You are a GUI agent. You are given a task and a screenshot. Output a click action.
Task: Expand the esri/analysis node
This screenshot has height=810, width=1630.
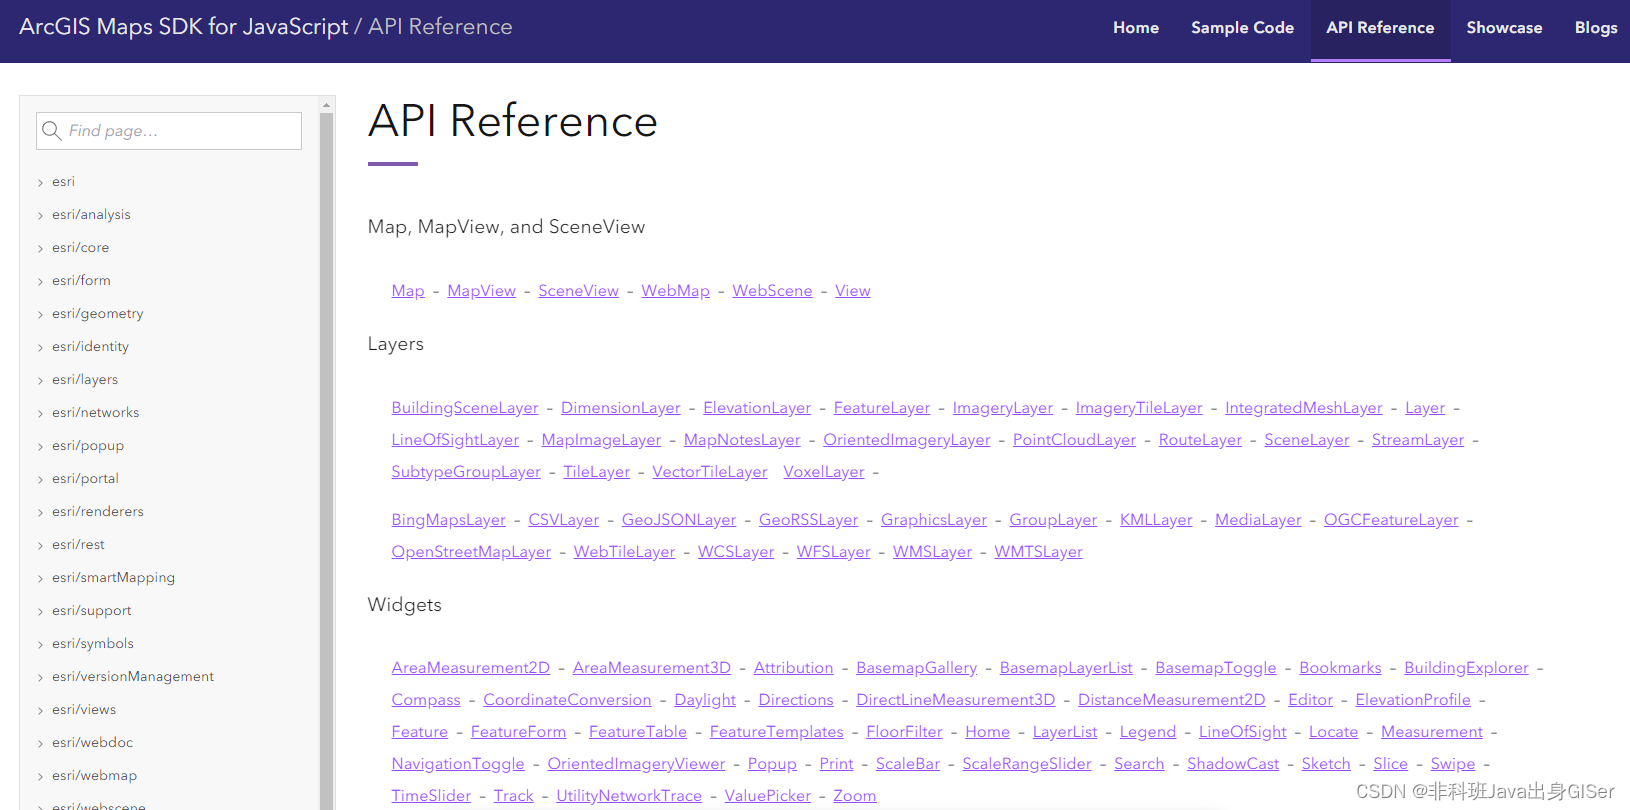point(40,215)
